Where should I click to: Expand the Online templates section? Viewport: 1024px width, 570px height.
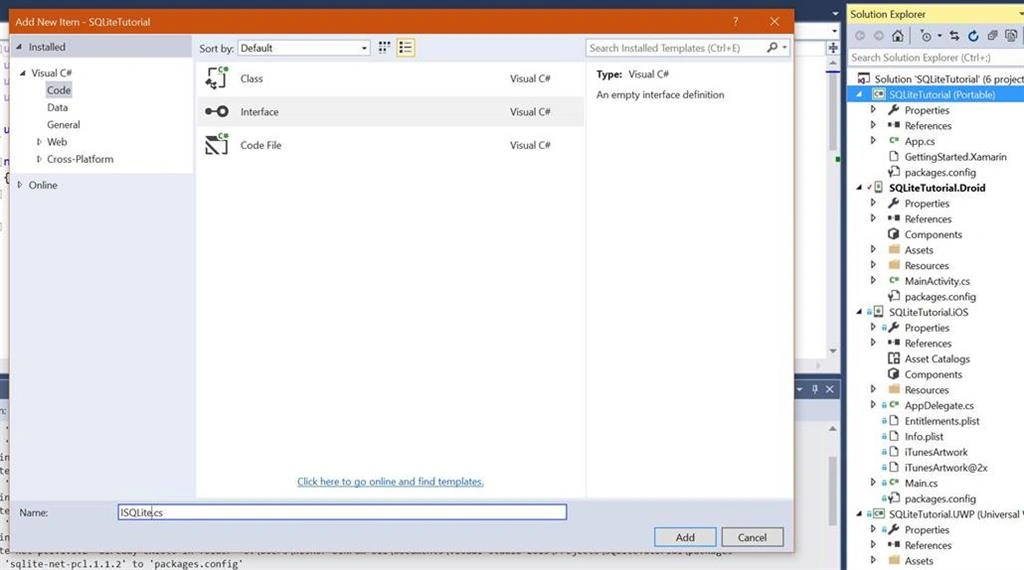coord(20,185)
